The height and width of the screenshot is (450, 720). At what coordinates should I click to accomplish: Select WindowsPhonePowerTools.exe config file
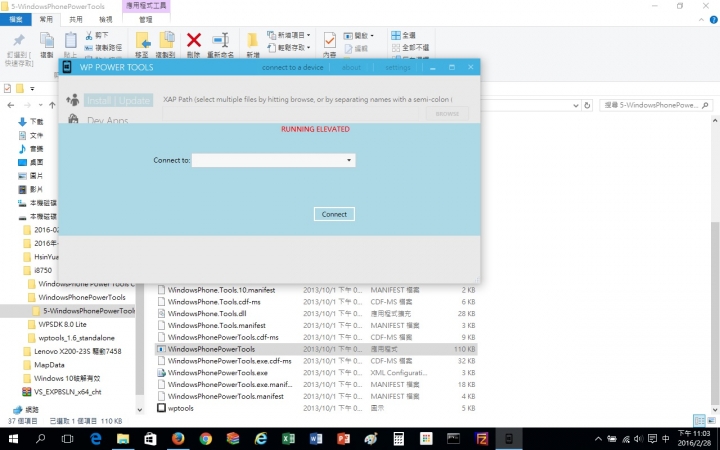(x=217, y=373)
